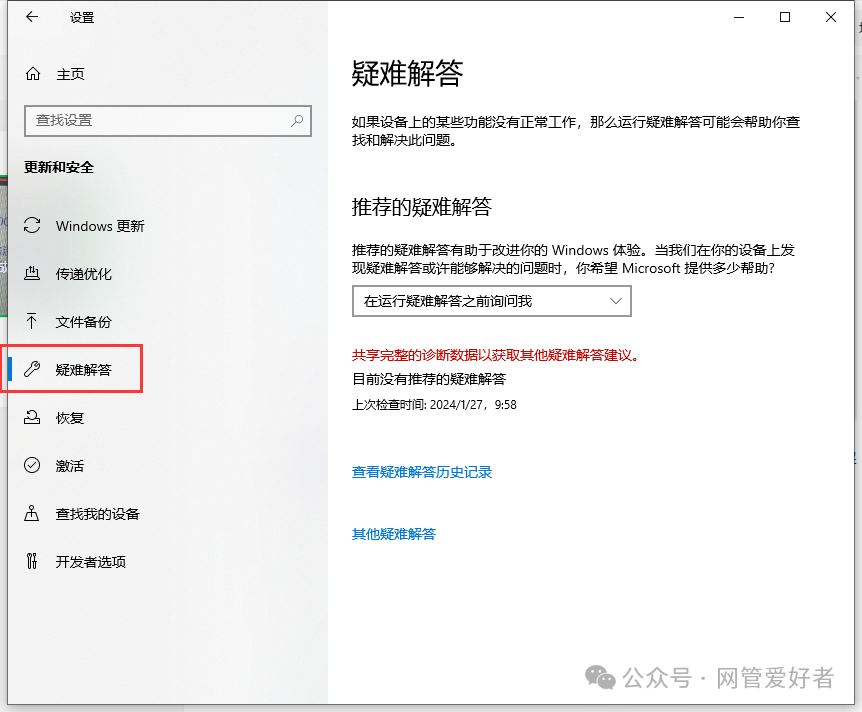The width and height of the screenshot is (862, 712).
Task: Navigate to 查找我的设备
Action: pos(98,514)
